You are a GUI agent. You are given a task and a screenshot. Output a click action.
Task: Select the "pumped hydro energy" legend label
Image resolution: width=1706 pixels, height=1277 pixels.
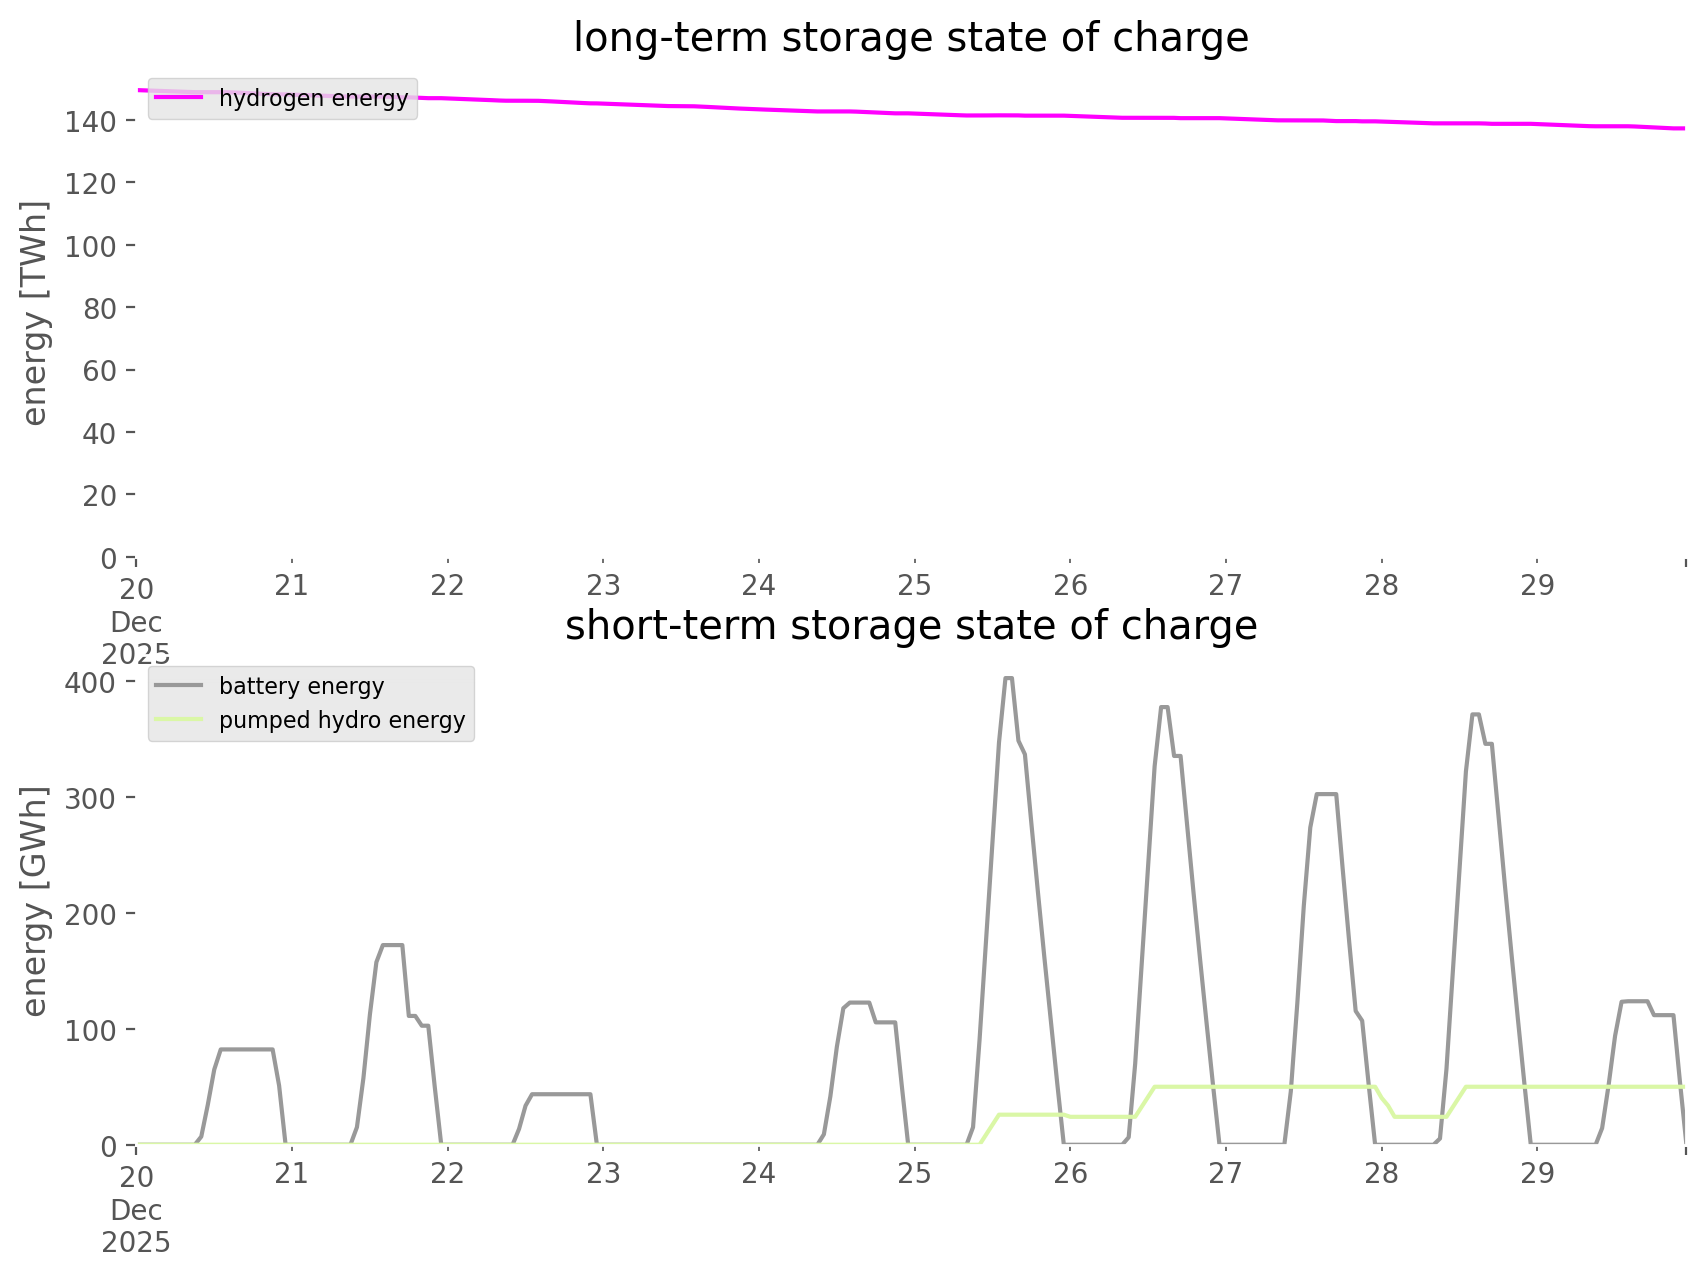click(342, 720)
